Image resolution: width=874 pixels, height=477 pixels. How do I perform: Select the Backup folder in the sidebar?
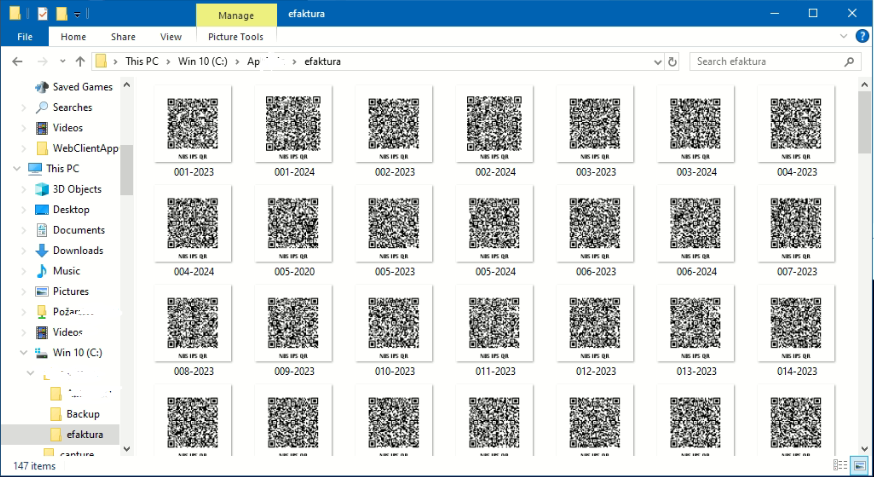[83, 414]
